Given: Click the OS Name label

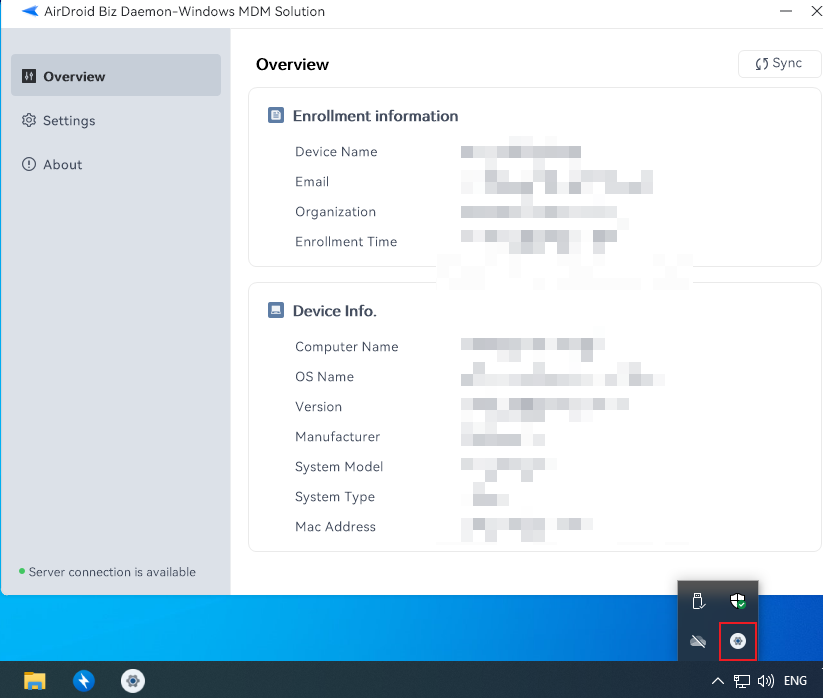Looking at the screenshot, I should click(324, 376).
